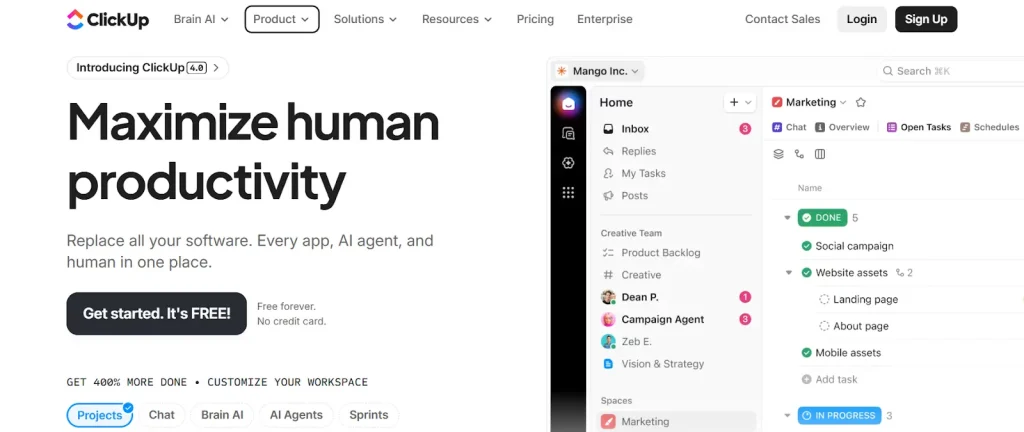Toggle the Website assets completed checkmark
Image resolution: width=1024 pixels, height=432 pixels.
(807, 273)
